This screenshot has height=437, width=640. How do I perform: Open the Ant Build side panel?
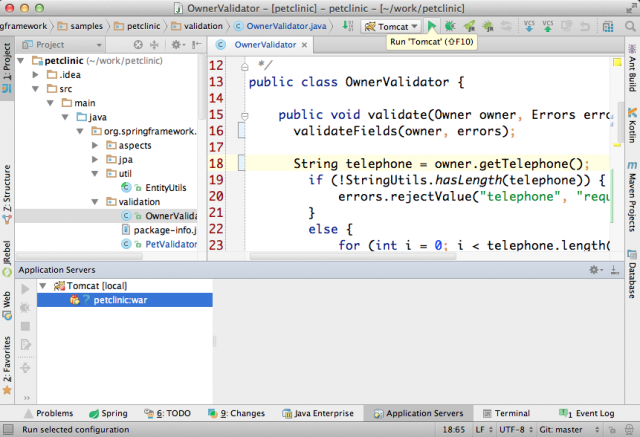point(632,68)
